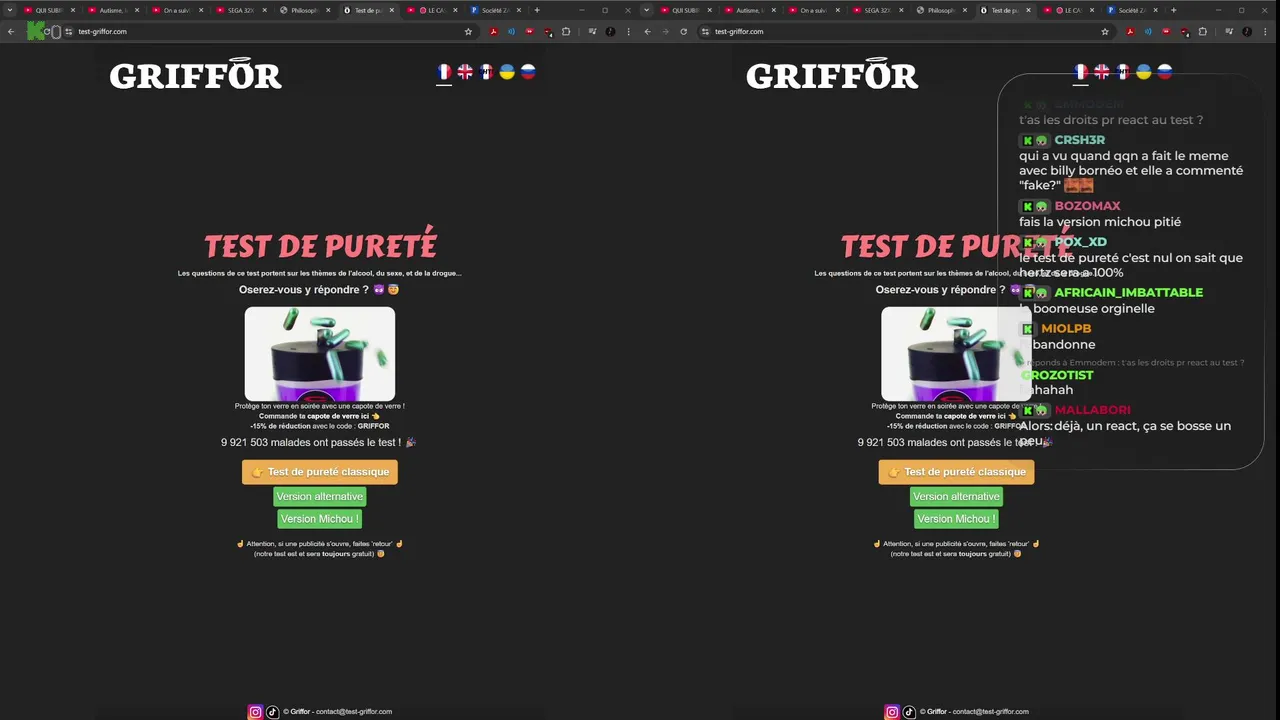Start Test de pureté classique in right window
The image size is (1280, 720).
point(956,472)
